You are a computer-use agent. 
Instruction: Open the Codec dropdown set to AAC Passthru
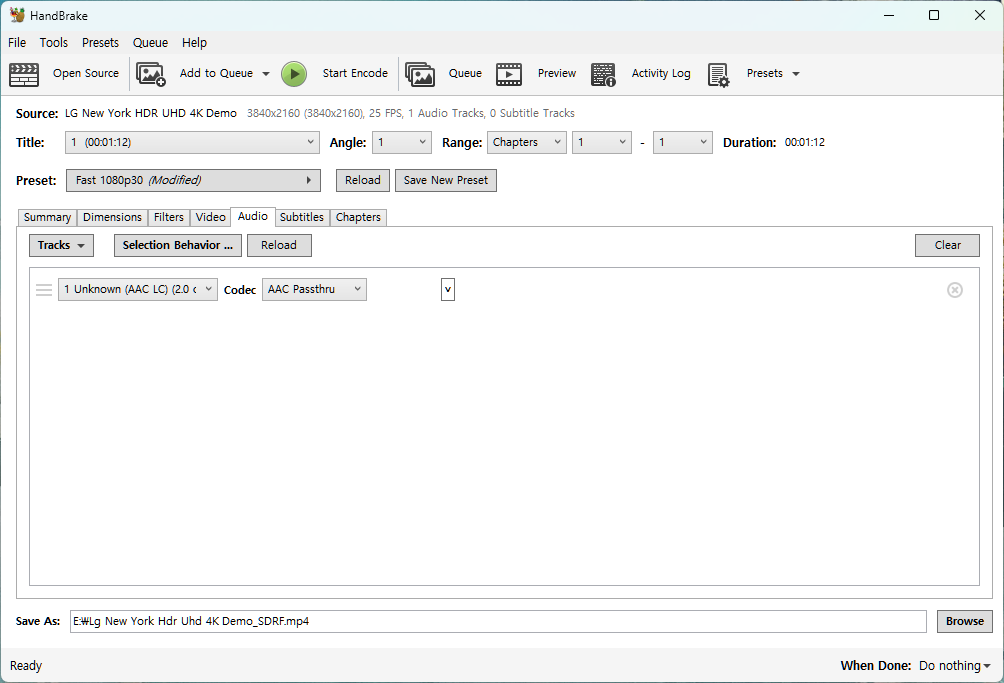(x=314, y=289)
